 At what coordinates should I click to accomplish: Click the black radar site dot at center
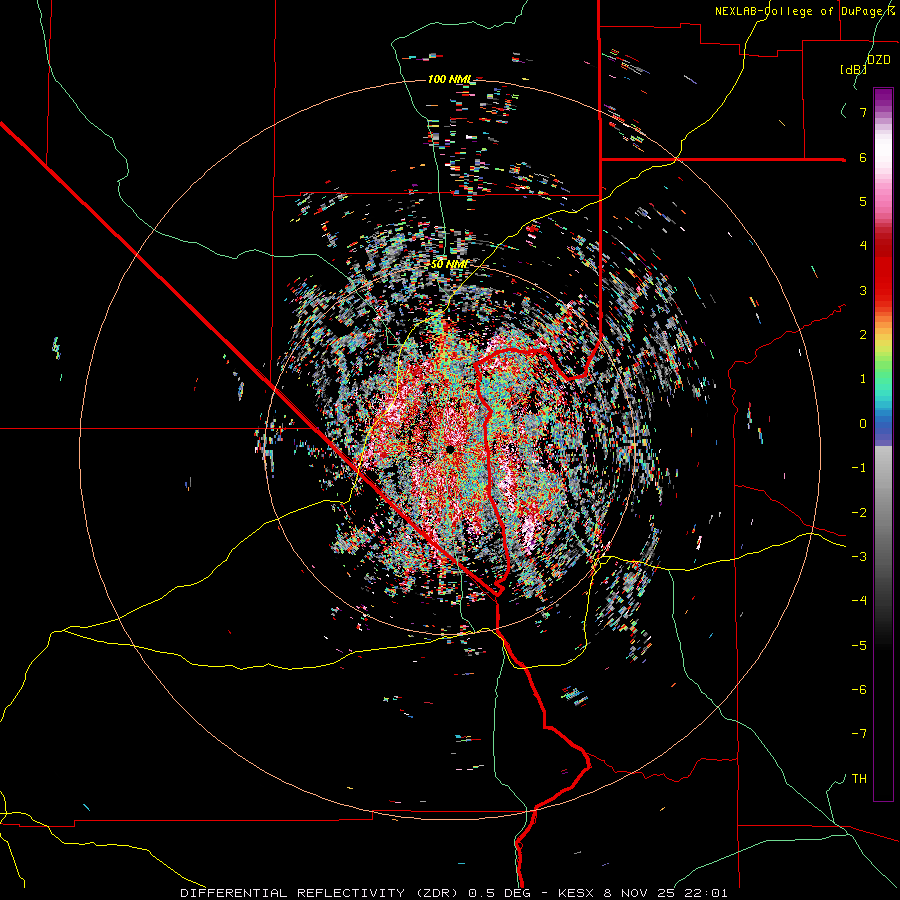click(450, 449)
